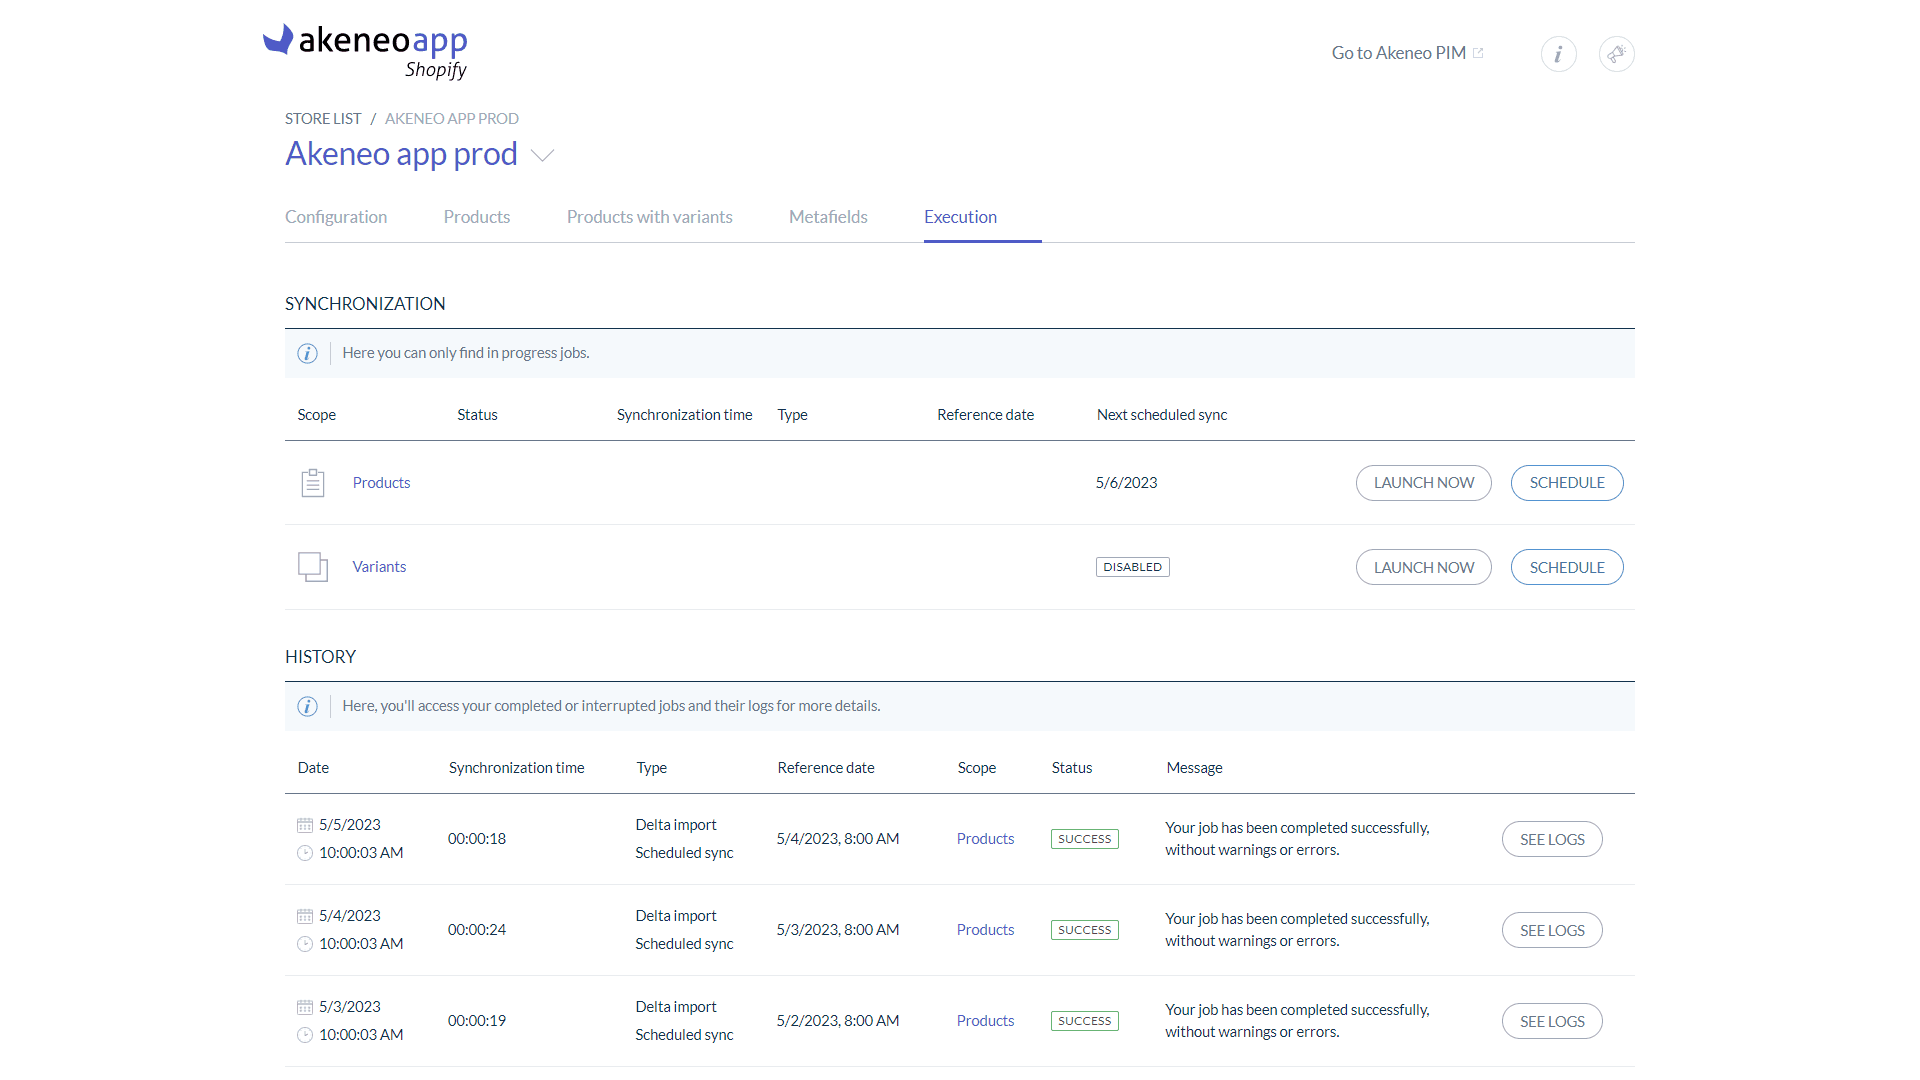Click the SUCCESS badge for 5/5/2023 job
Viewport: 1920px width, 1080px height.
coord(1085,839)
